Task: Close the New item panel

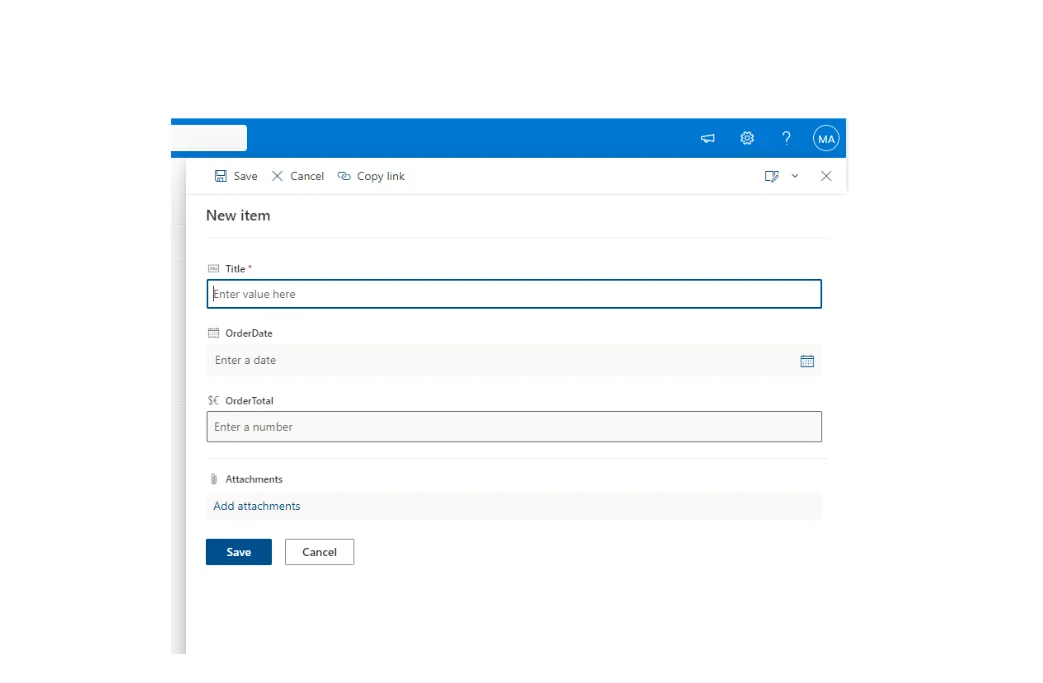Action: coord(826,176)
